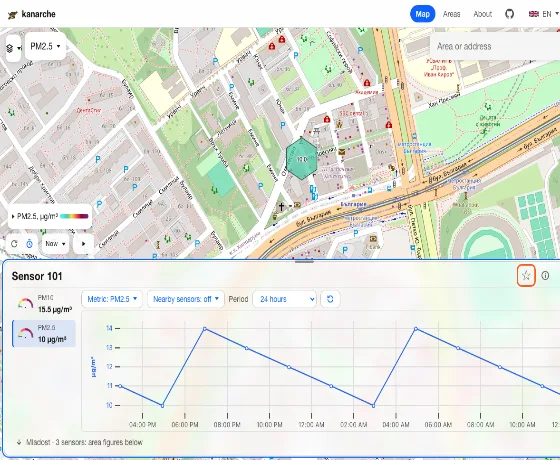Open Nearby sensors: off dropdown
Screen dimensions: 560x460
coord(186,299)
